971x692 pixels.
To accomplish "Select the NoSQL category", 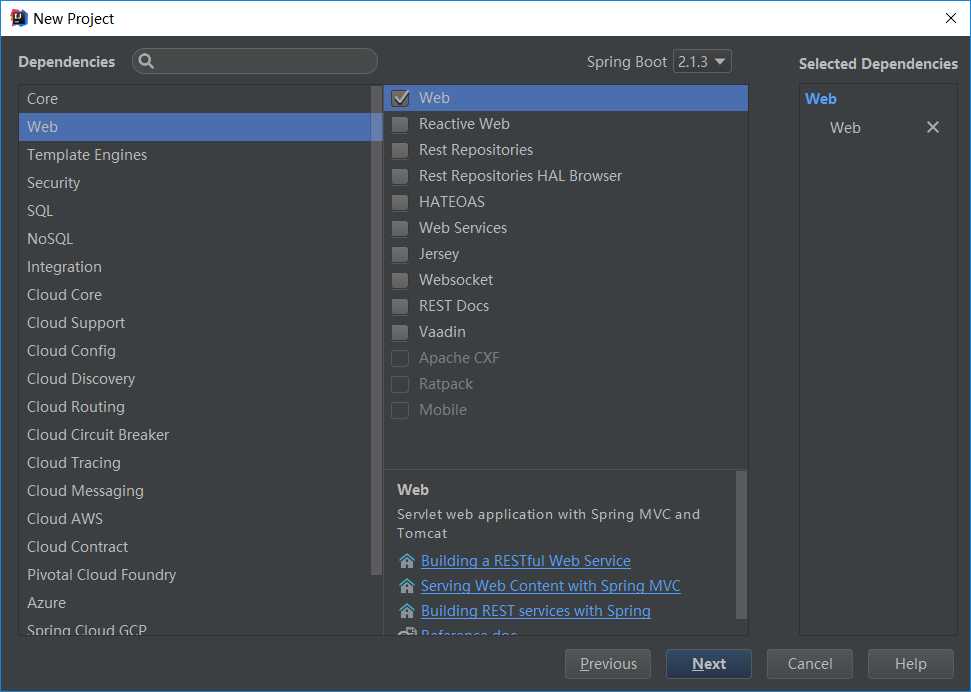I will 194,239.
